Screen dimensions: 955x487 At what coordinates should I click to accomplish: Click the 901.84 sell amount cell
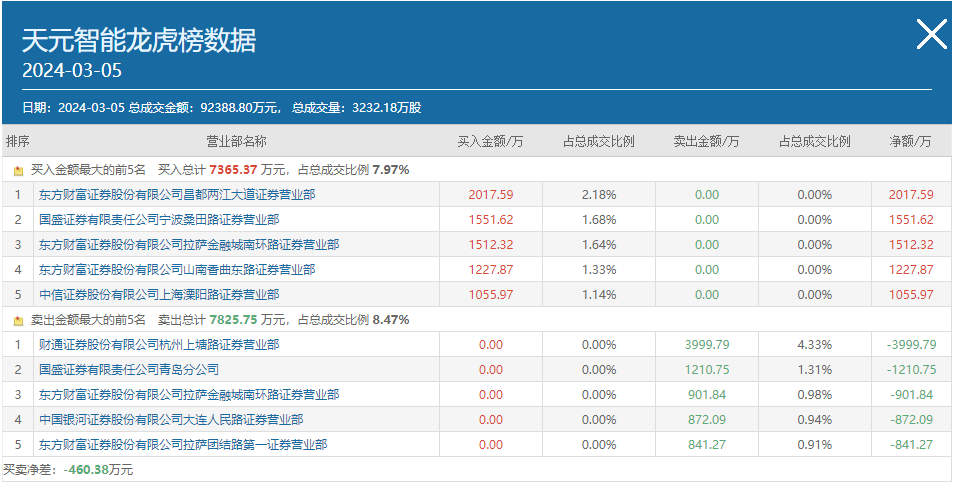pyautogui.click(x=707, y=394)
